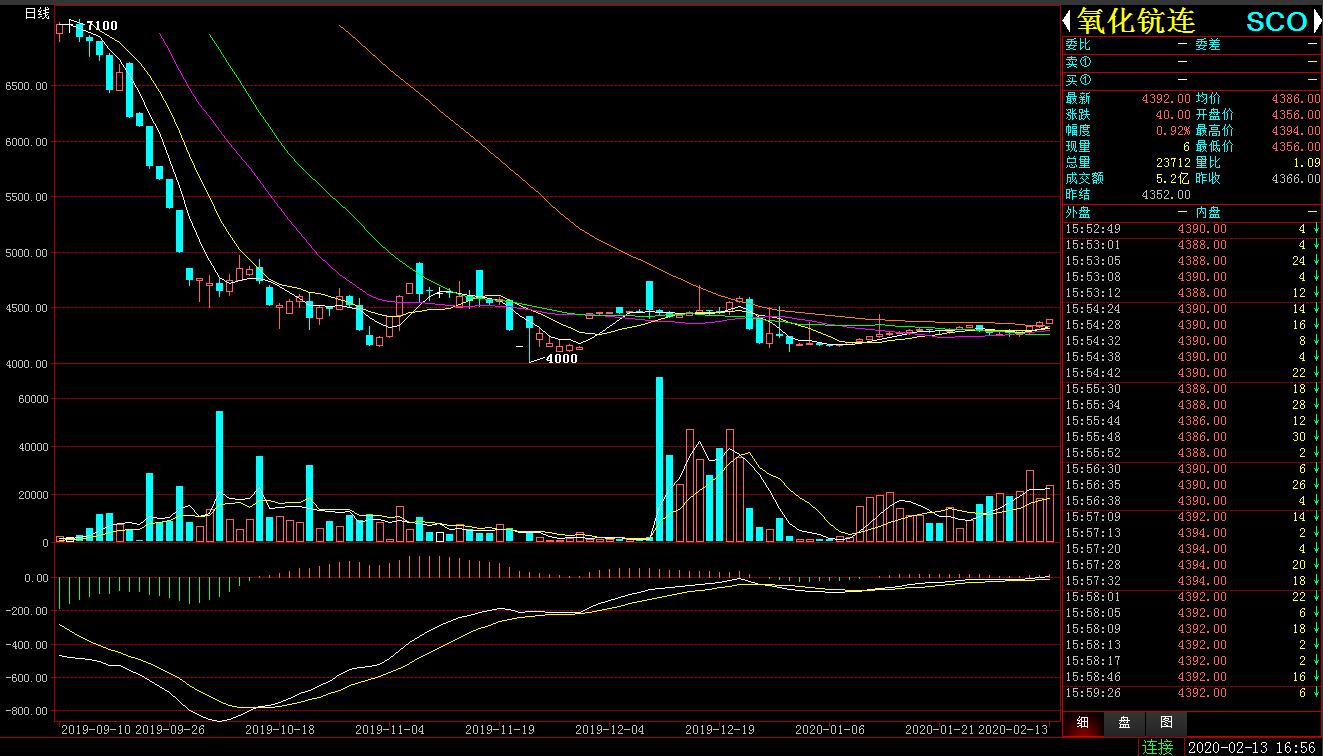Click the 总量 value 23712
1323x756 pixels.
(1172, 163)
